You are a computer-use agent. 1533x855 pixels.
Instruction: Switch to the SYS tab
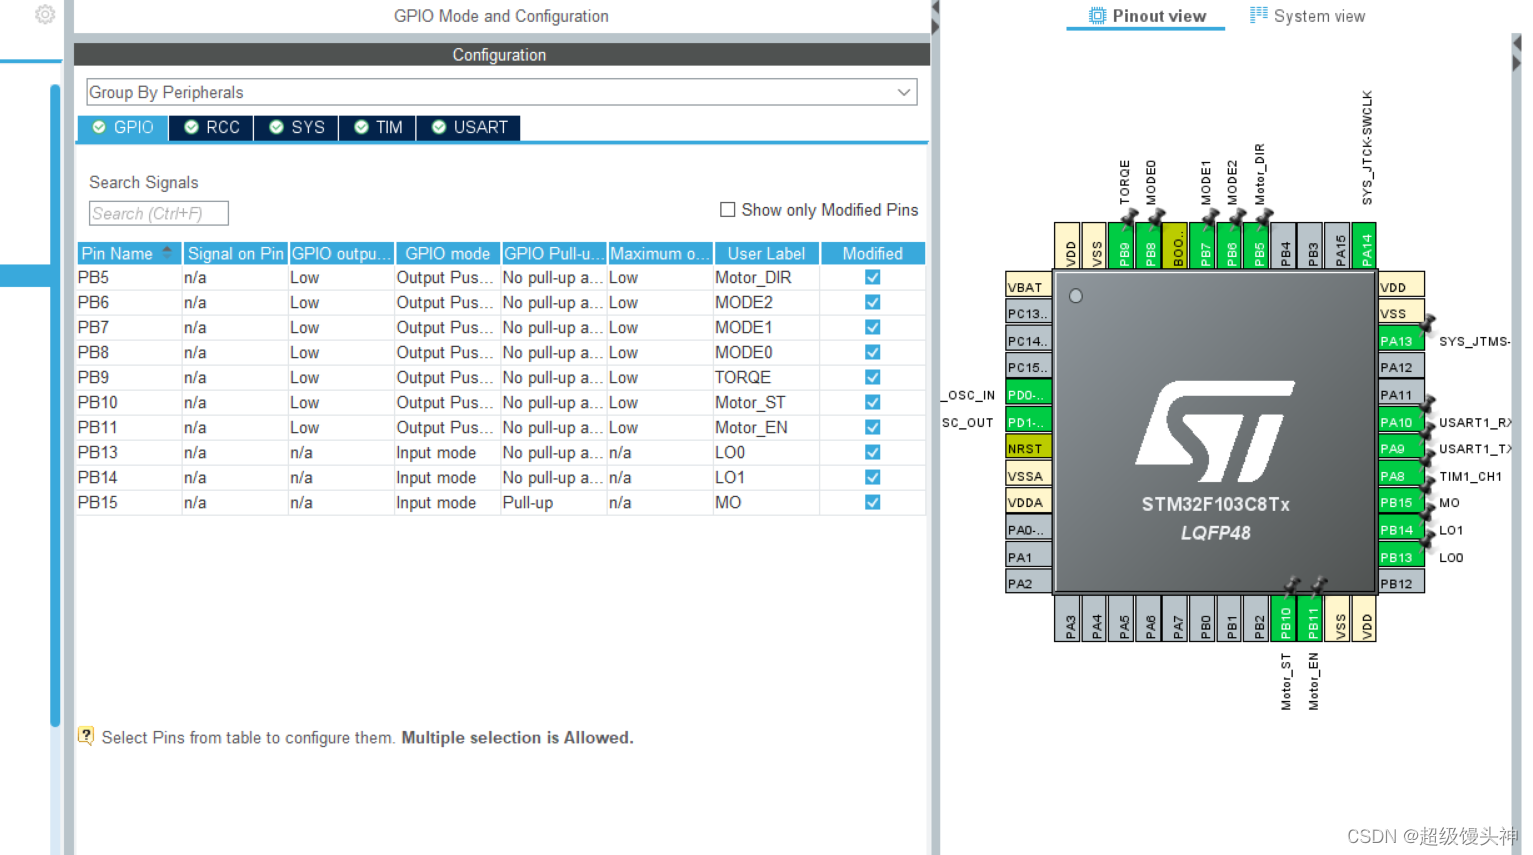[296, 128]
